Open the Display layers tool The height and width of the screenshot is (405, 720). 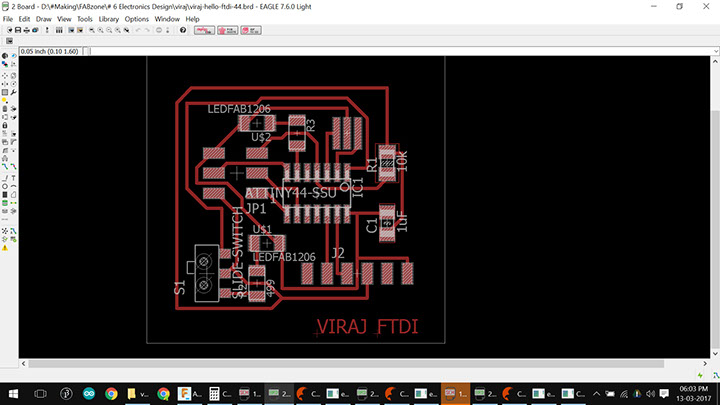[5, 64]
